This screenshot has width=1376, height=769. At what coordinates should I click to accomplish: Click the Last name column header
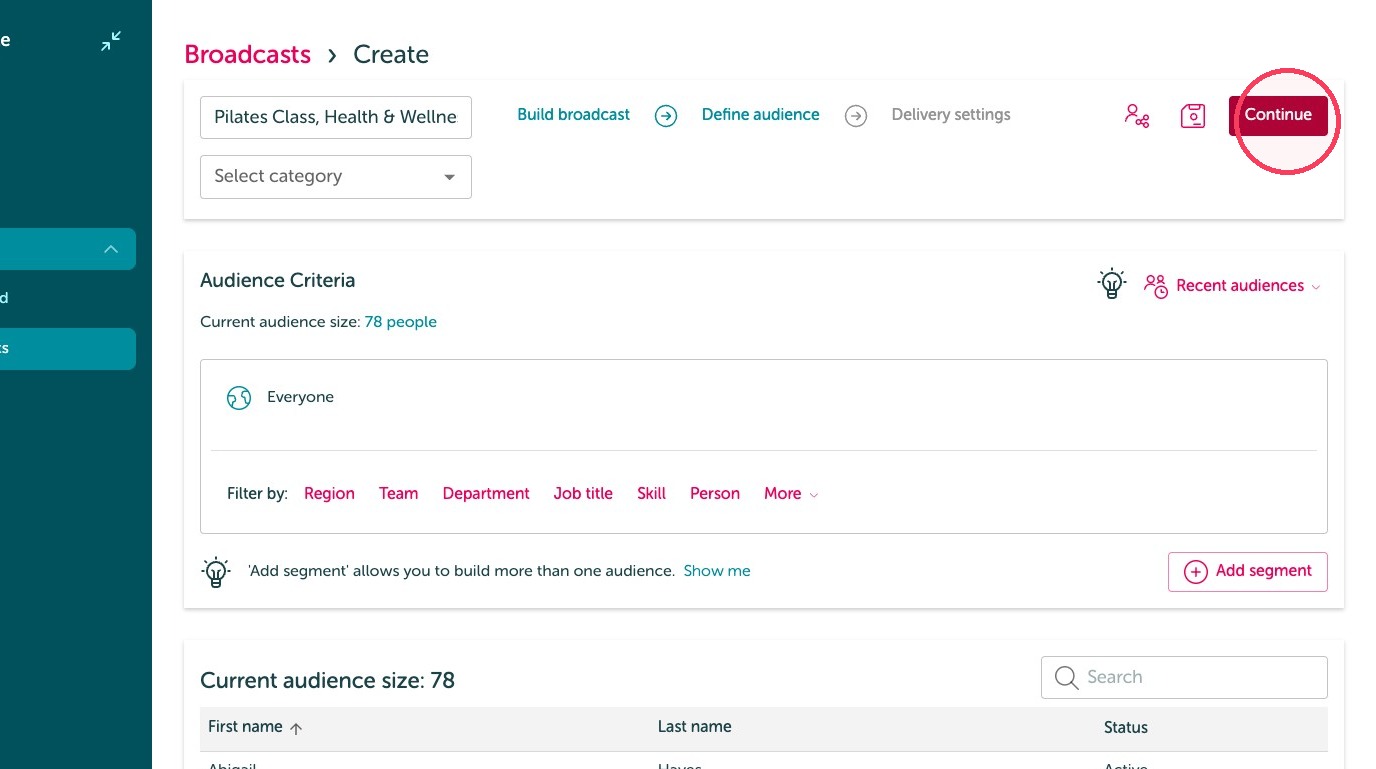coord(695,727)
